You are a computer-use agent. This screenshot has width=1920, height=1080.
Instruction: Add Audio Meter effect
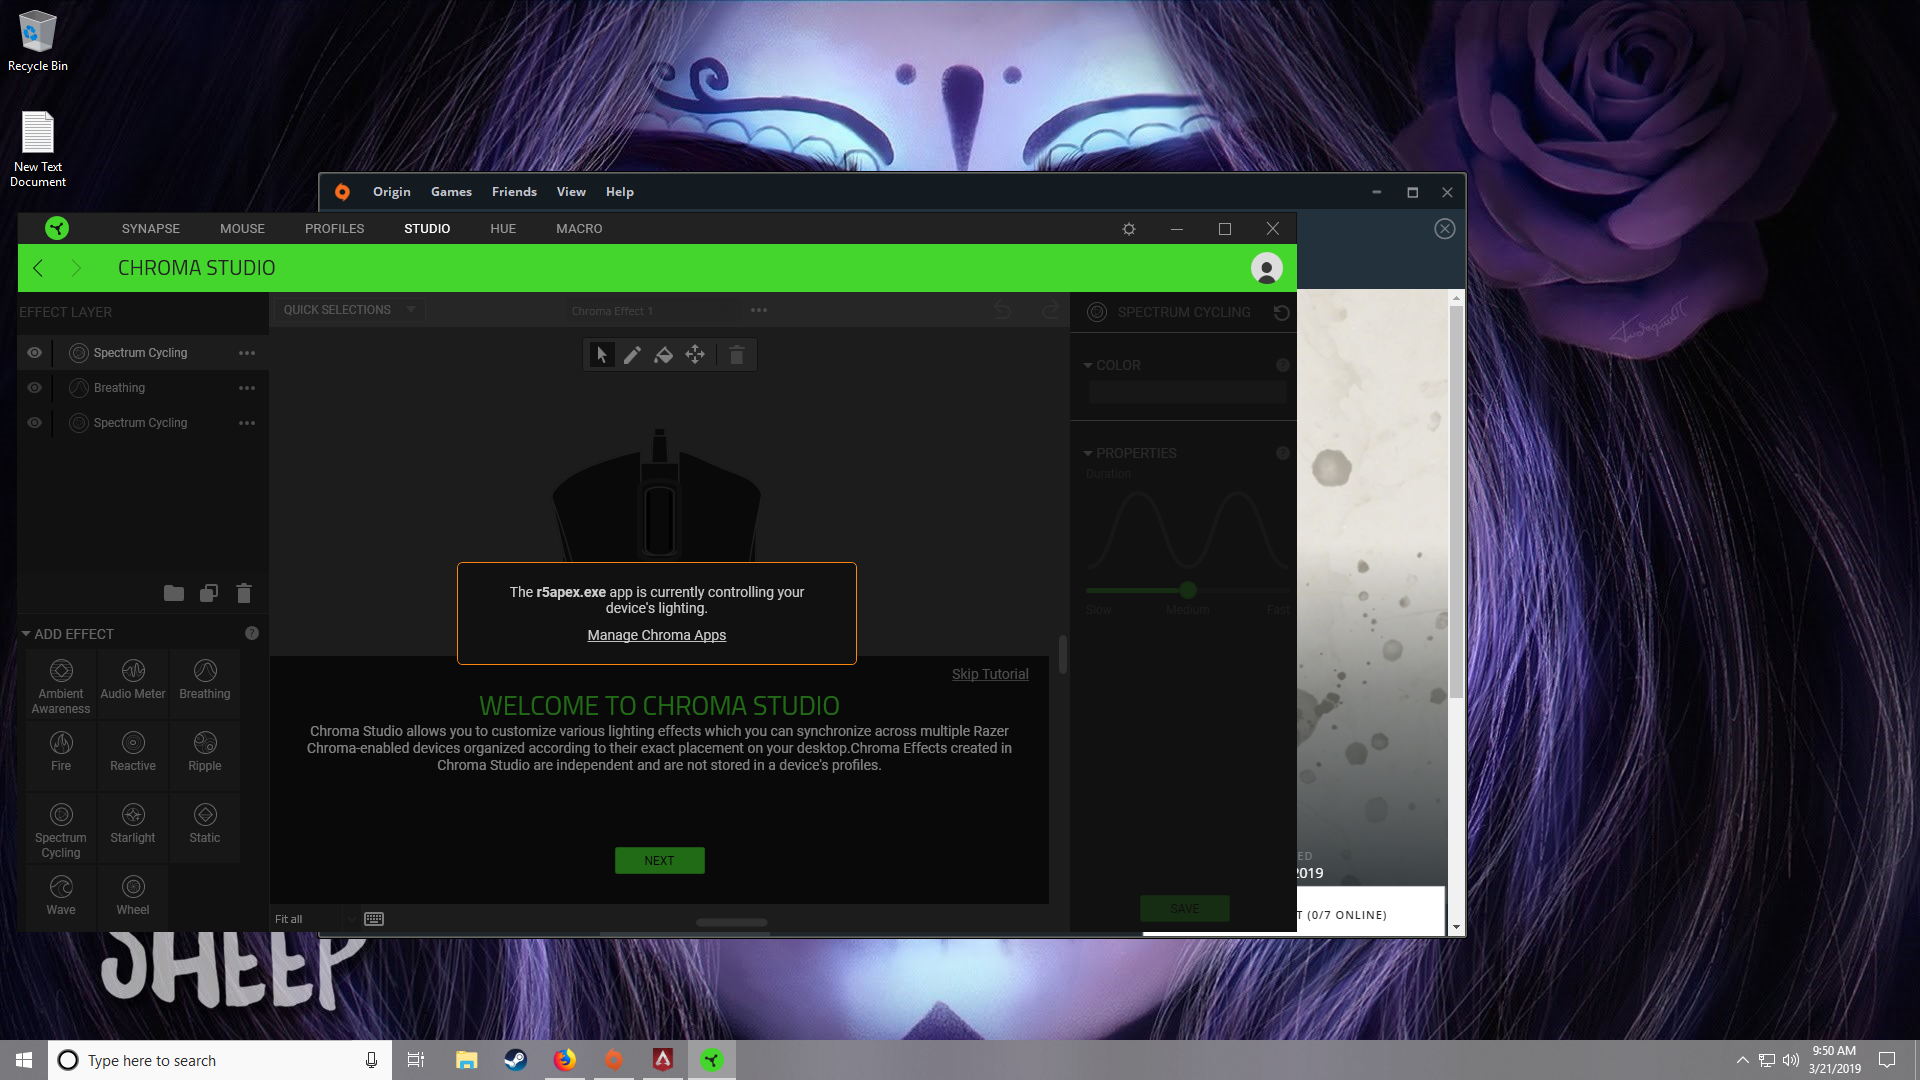click(x=133, y=686)
